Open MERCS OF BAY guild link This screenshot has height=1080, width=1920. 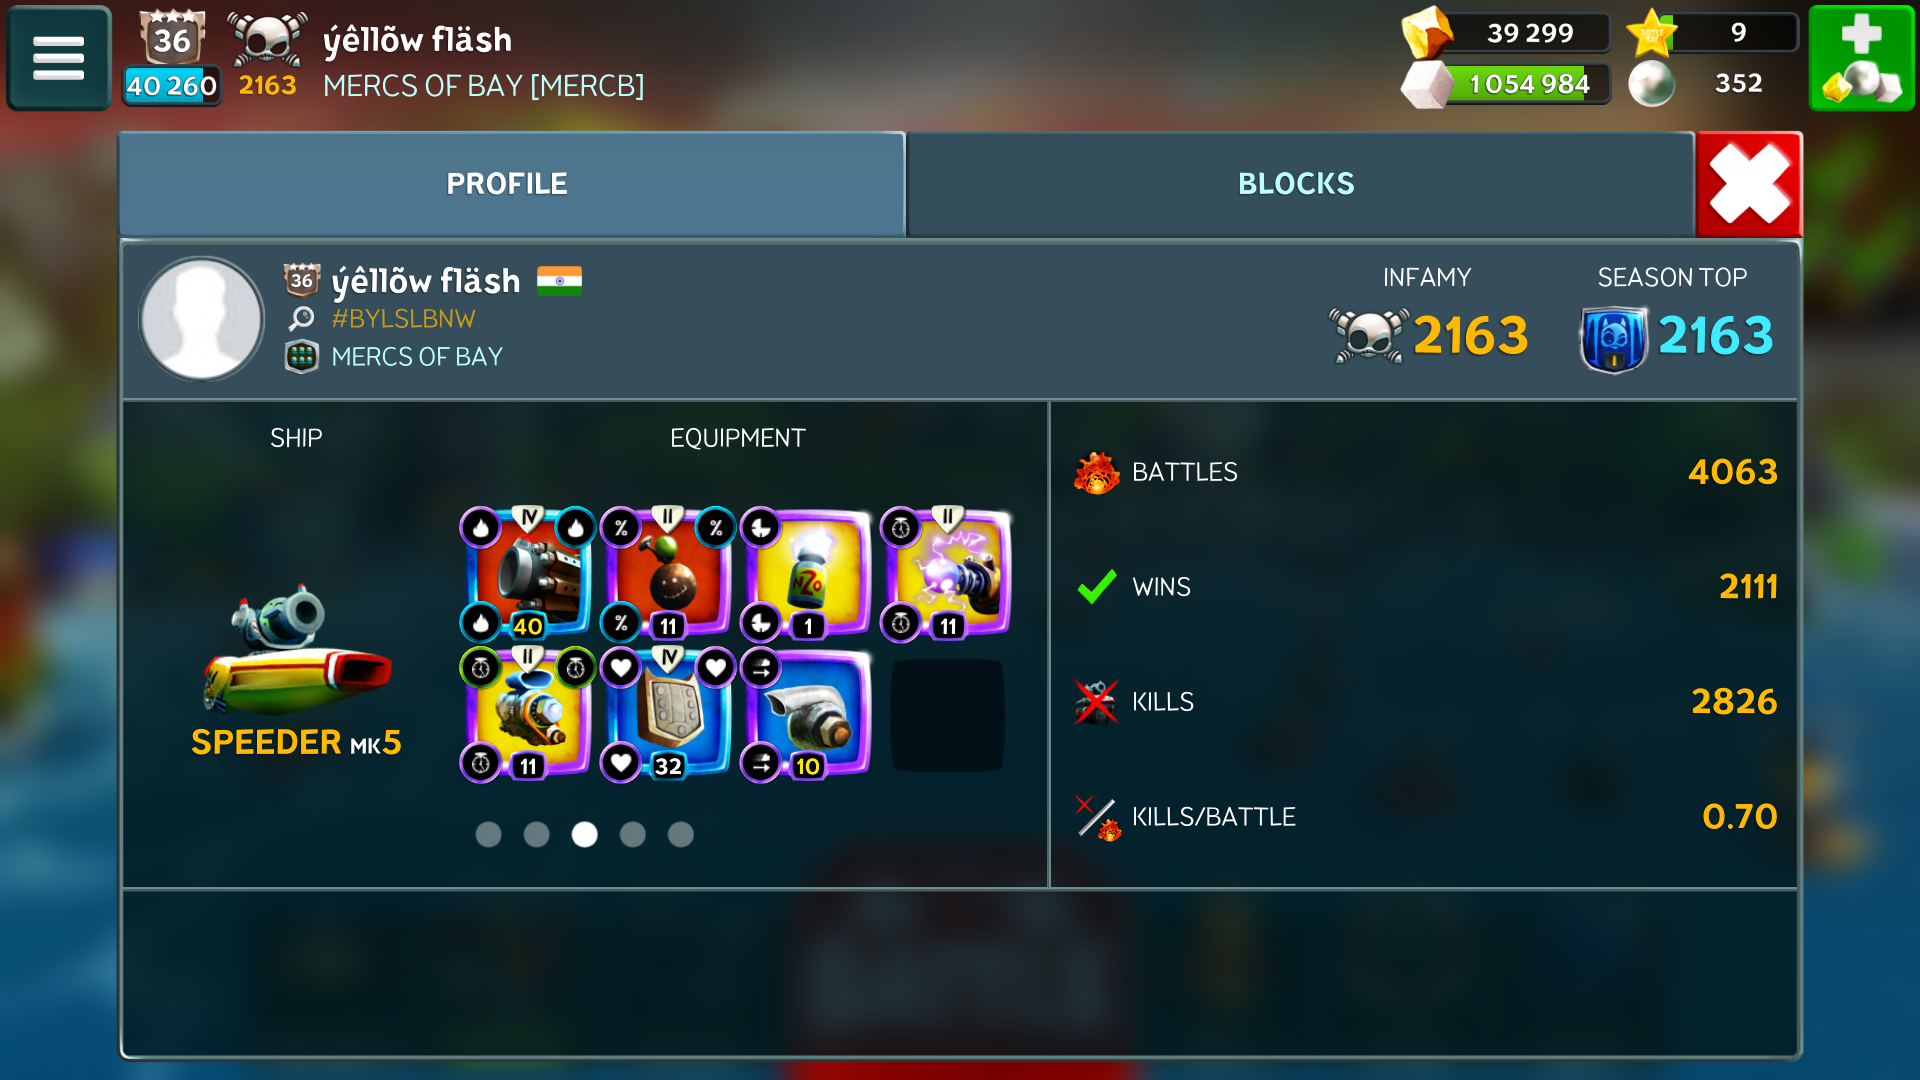(x=416, y=356)
